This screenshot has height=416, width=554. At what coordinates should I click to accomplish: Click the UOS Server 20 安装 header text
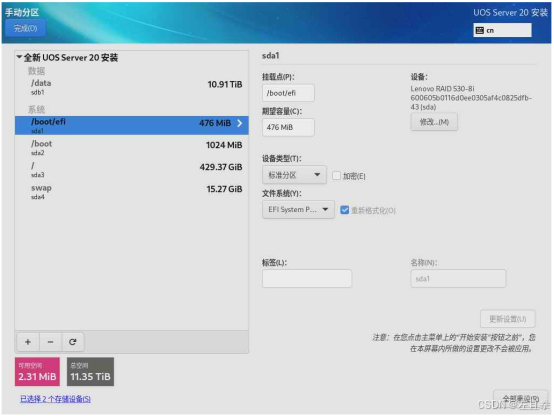pos(511,12)
